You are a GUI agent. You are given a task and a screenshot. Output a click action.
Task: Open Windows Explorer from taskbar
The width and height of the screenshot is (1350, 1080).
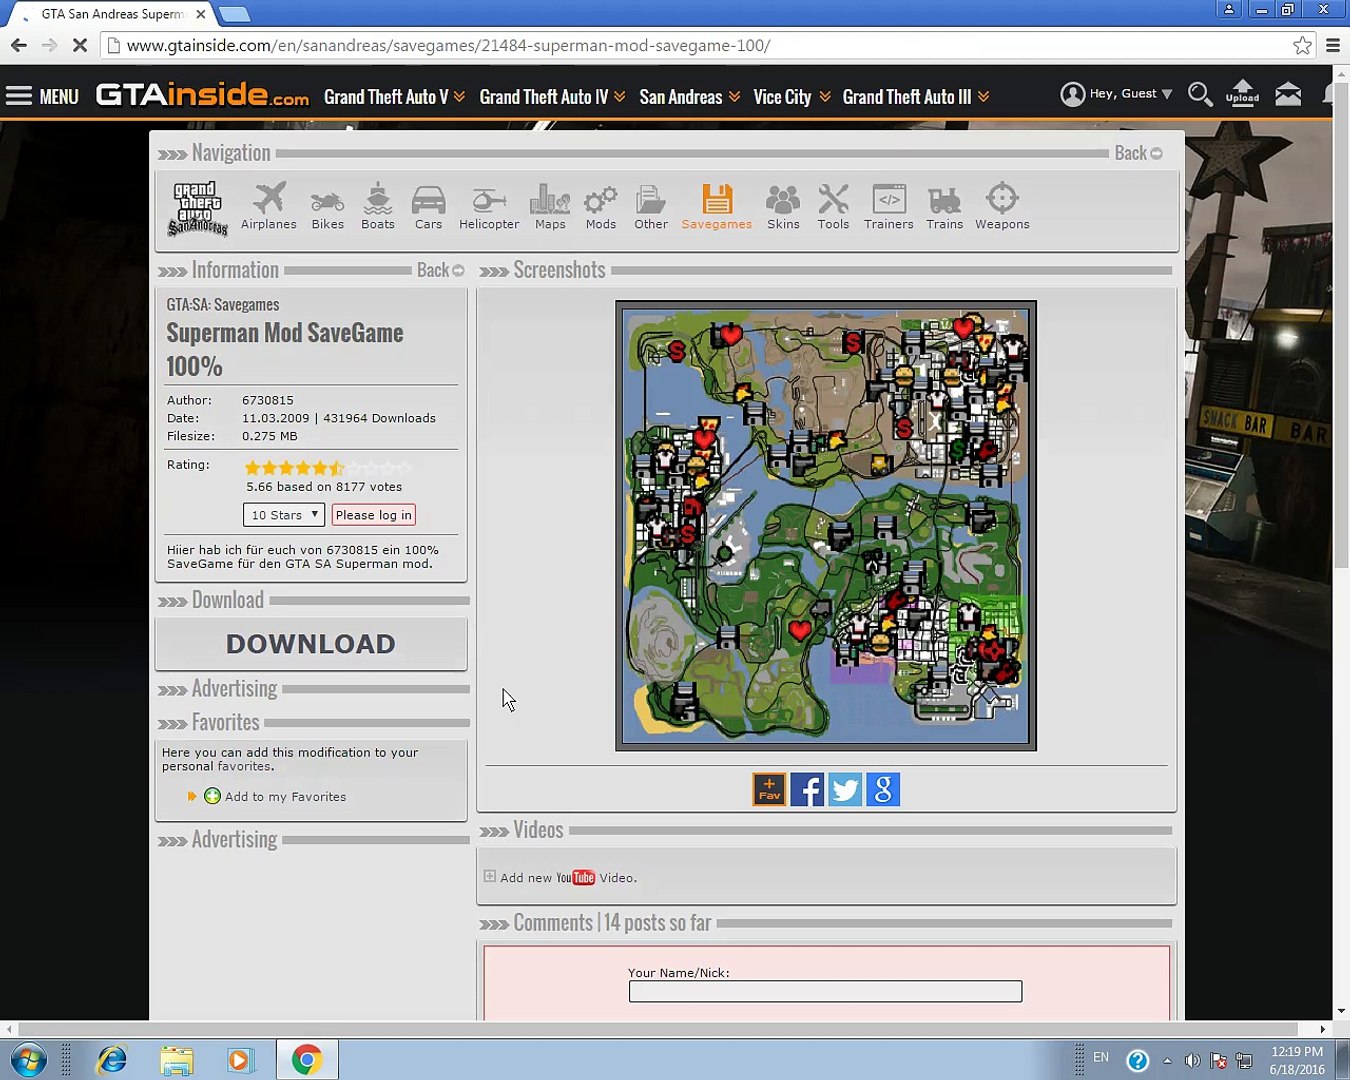(x=176, y=1060)
